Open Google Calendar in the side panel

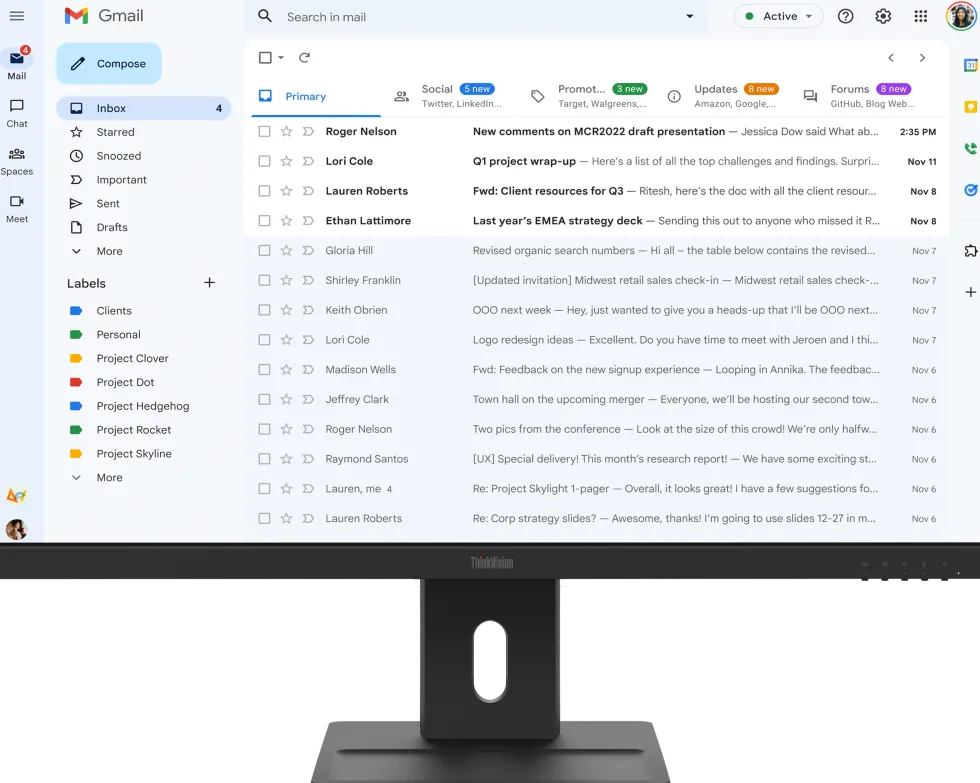(x=971, y=65)
